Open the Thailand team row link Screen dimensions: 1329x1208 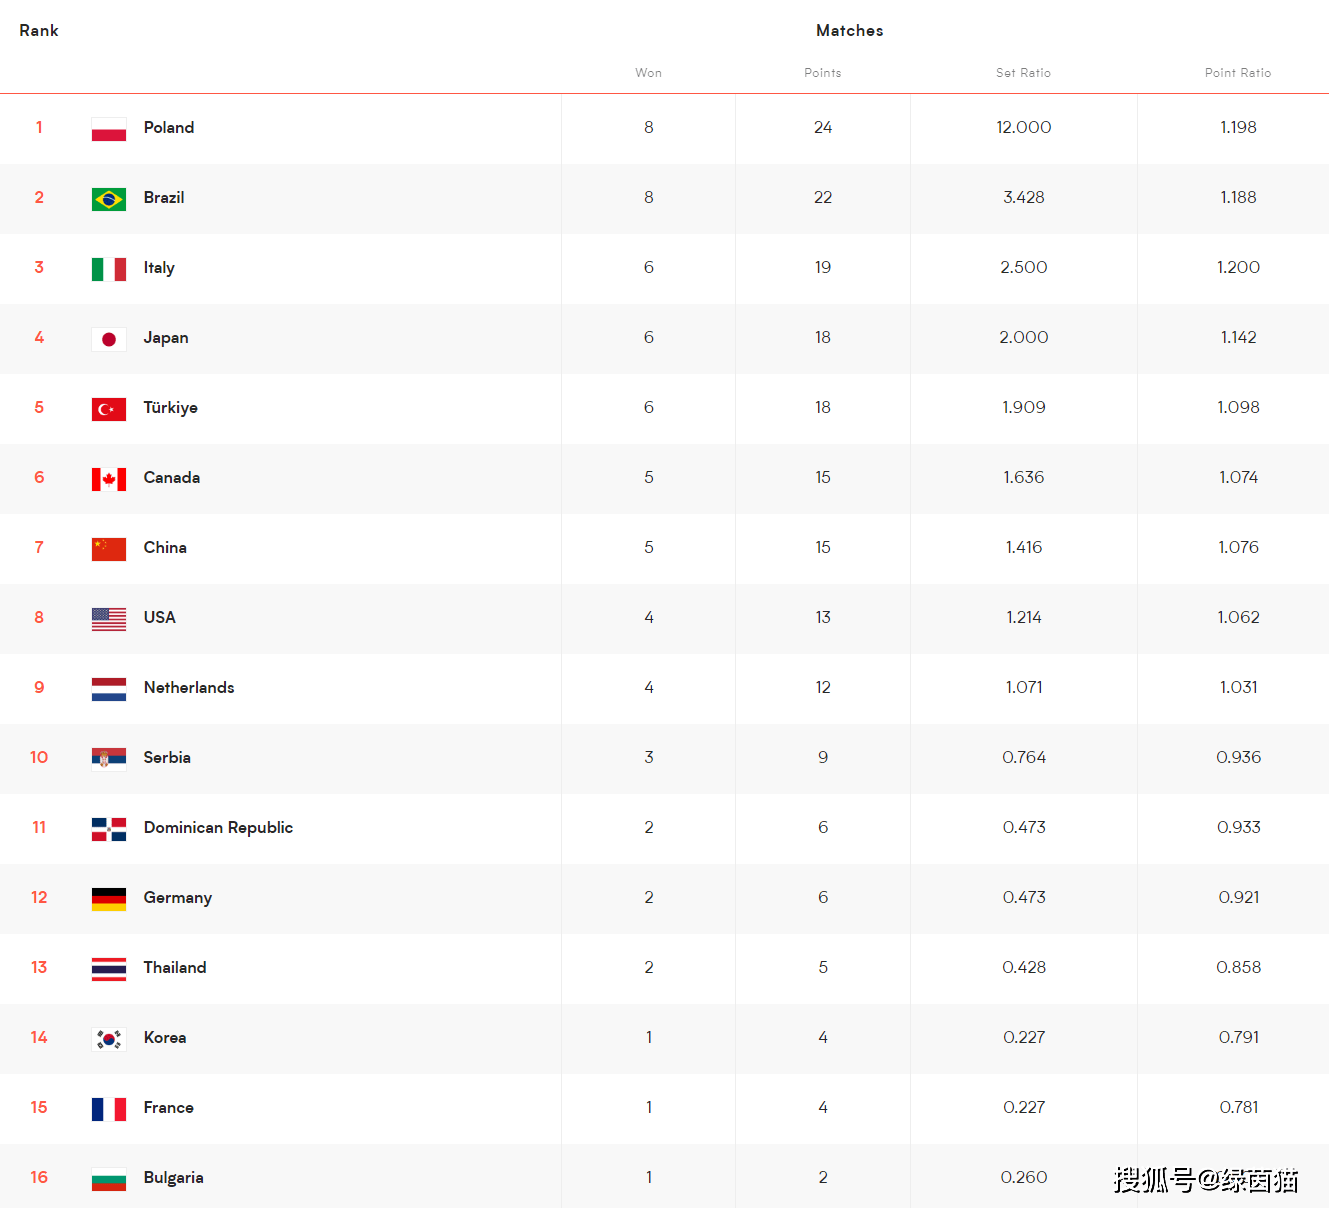(x=175, y=967)
